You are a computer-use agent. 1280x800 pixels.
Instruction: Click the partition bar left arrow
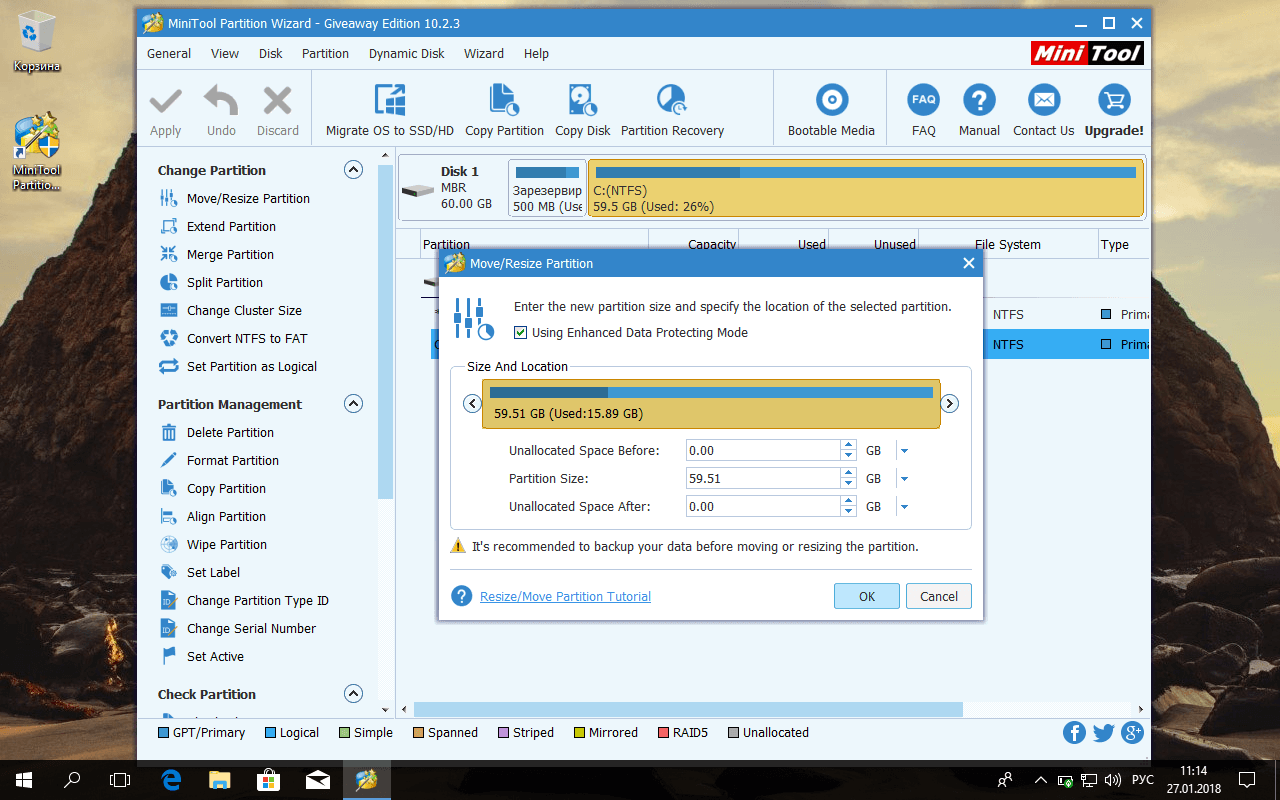[x=472, y=404]
